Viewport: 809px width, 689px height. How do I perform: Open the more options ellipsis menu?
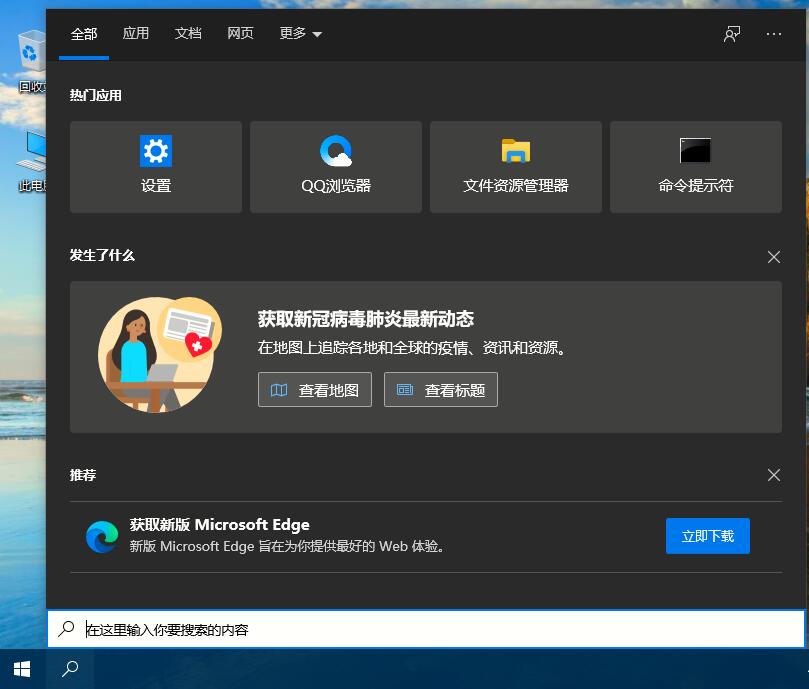(773, 33)
